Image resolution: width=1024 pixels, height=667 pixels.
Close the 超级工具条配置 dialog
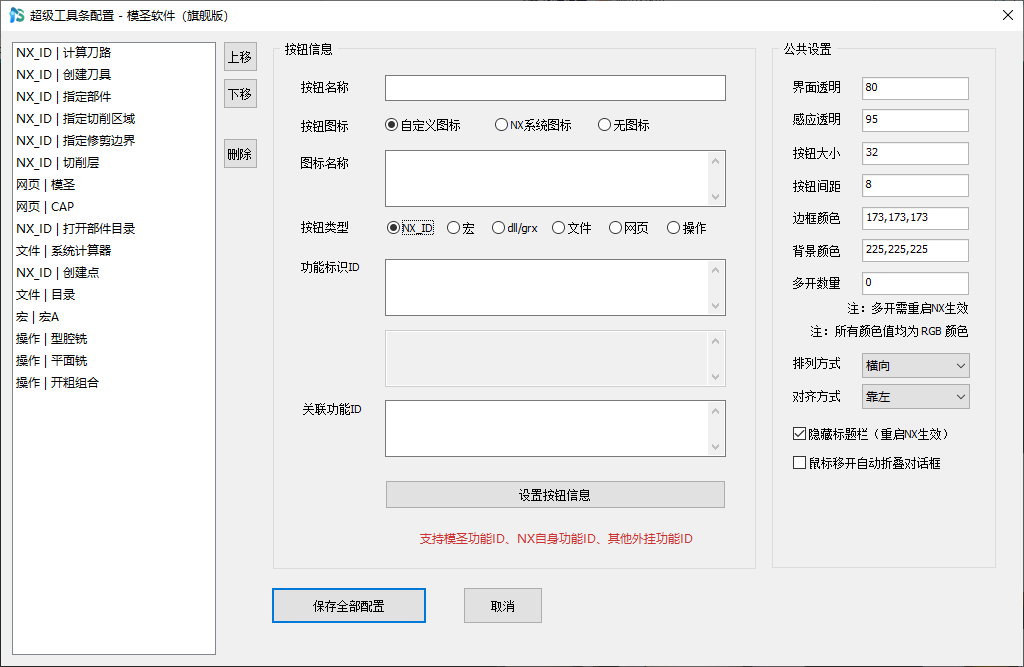pos(1008,15)
